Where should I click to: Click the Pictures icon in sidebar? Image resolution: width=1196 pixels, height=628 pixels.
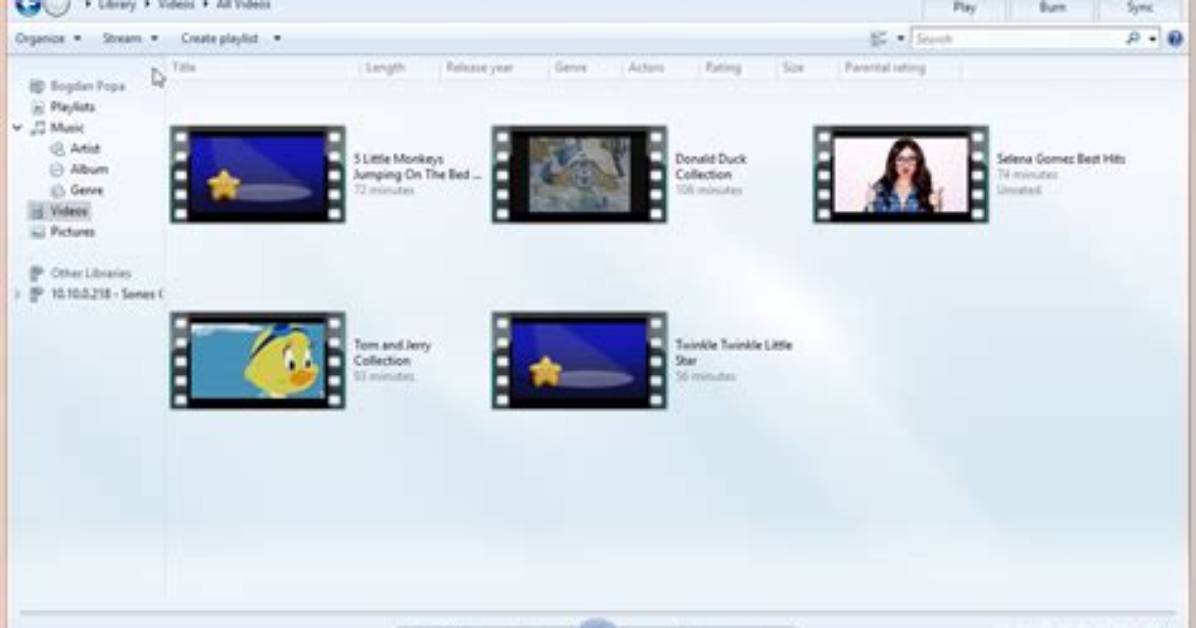pyautogui.click(x=37, y=232)
